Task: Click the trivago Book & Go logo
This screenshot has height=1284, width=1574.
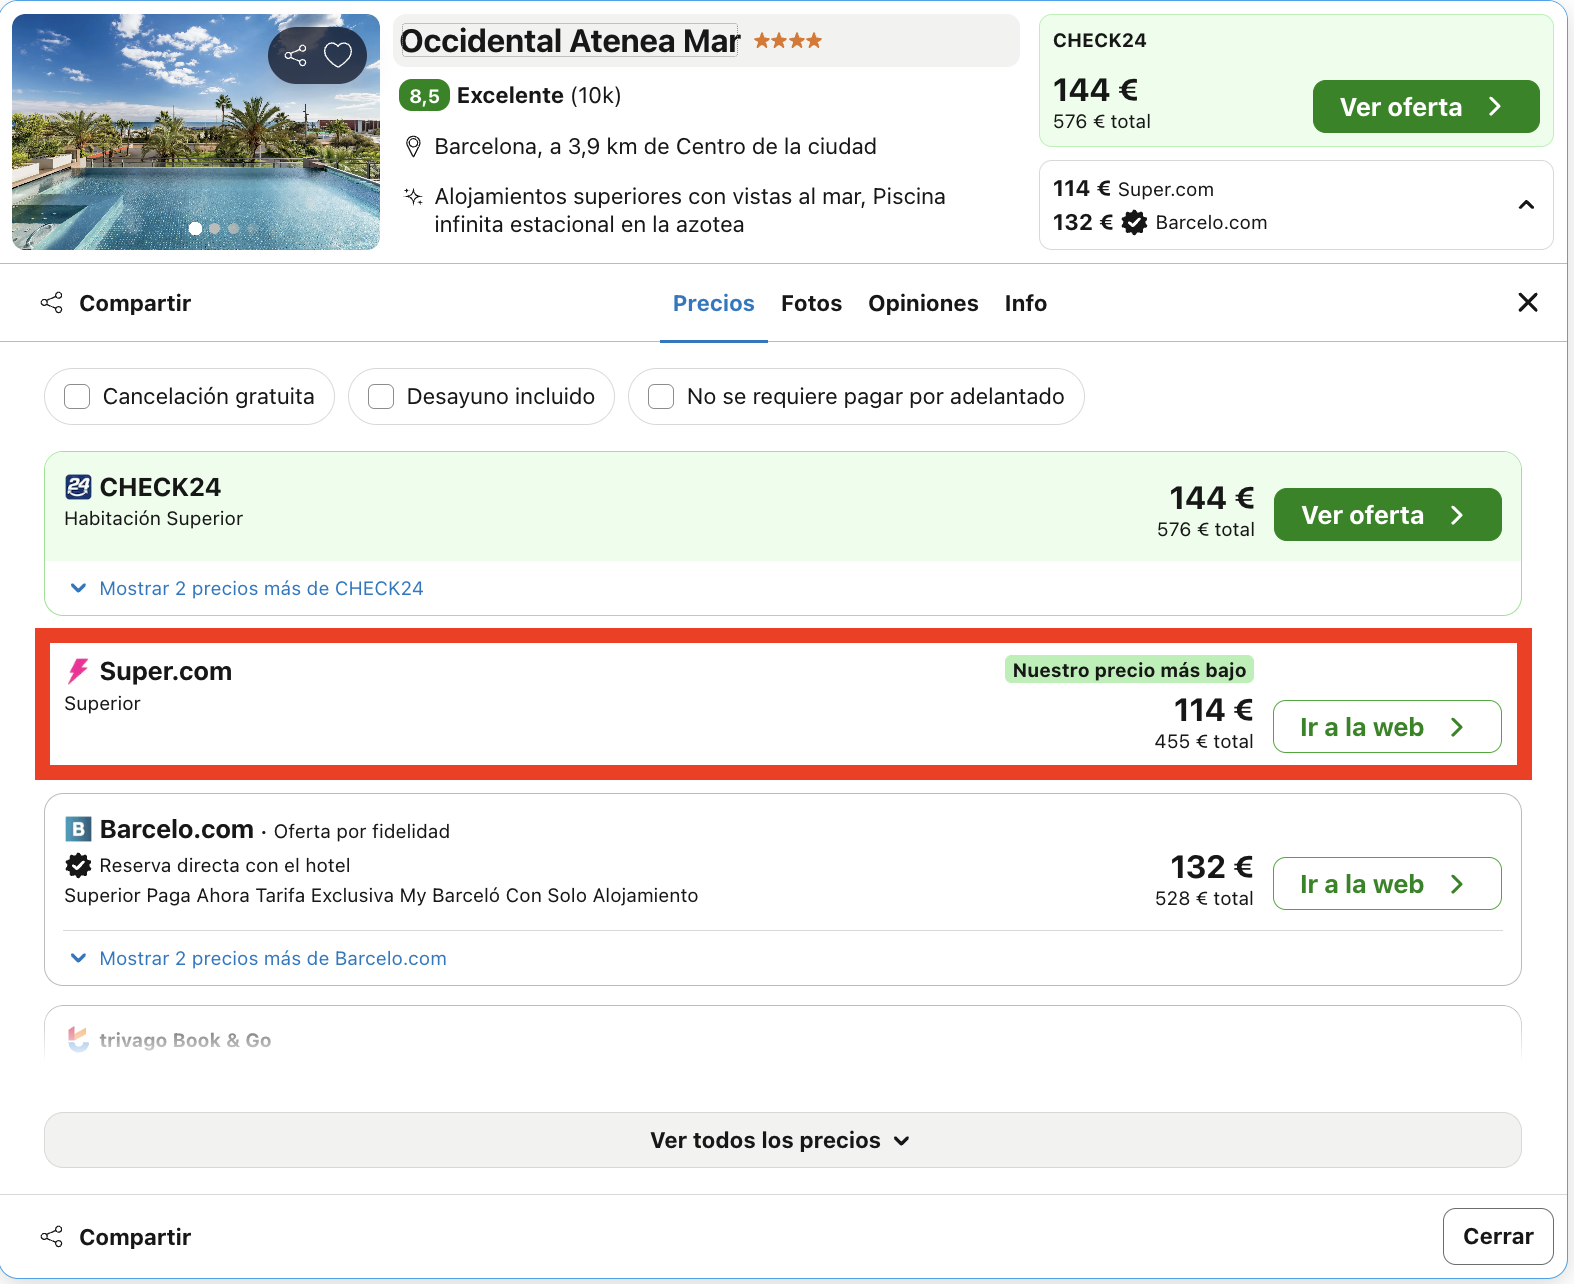Action: 78,1039
